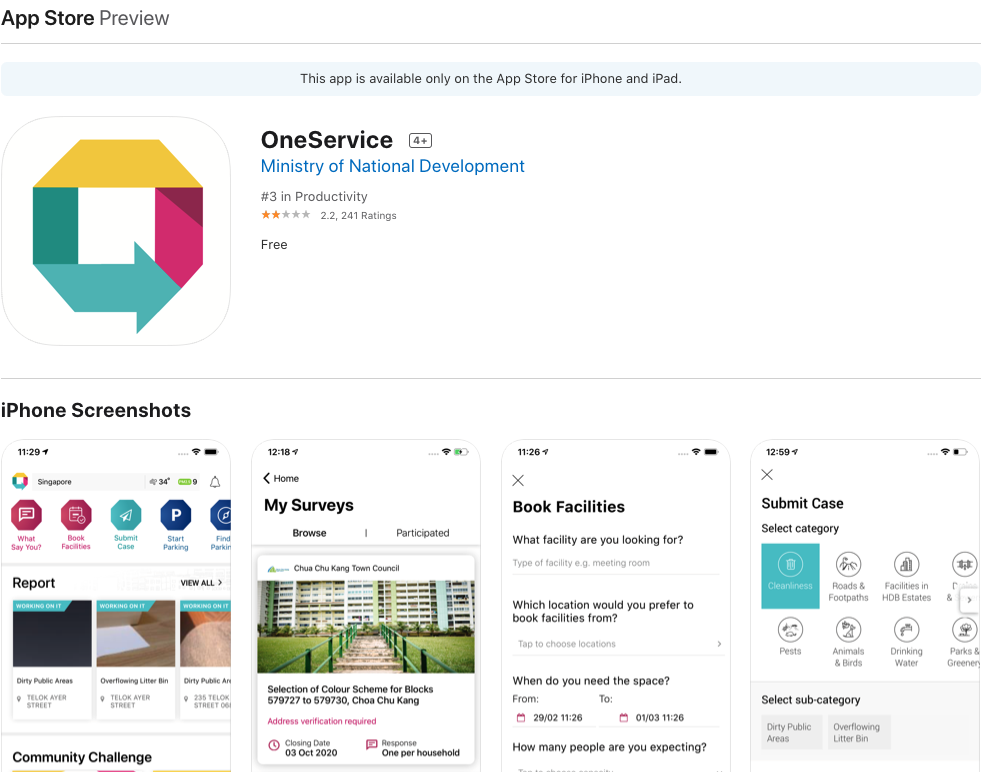Click Selection of Colour Scheme survey title

coord(350,694)
